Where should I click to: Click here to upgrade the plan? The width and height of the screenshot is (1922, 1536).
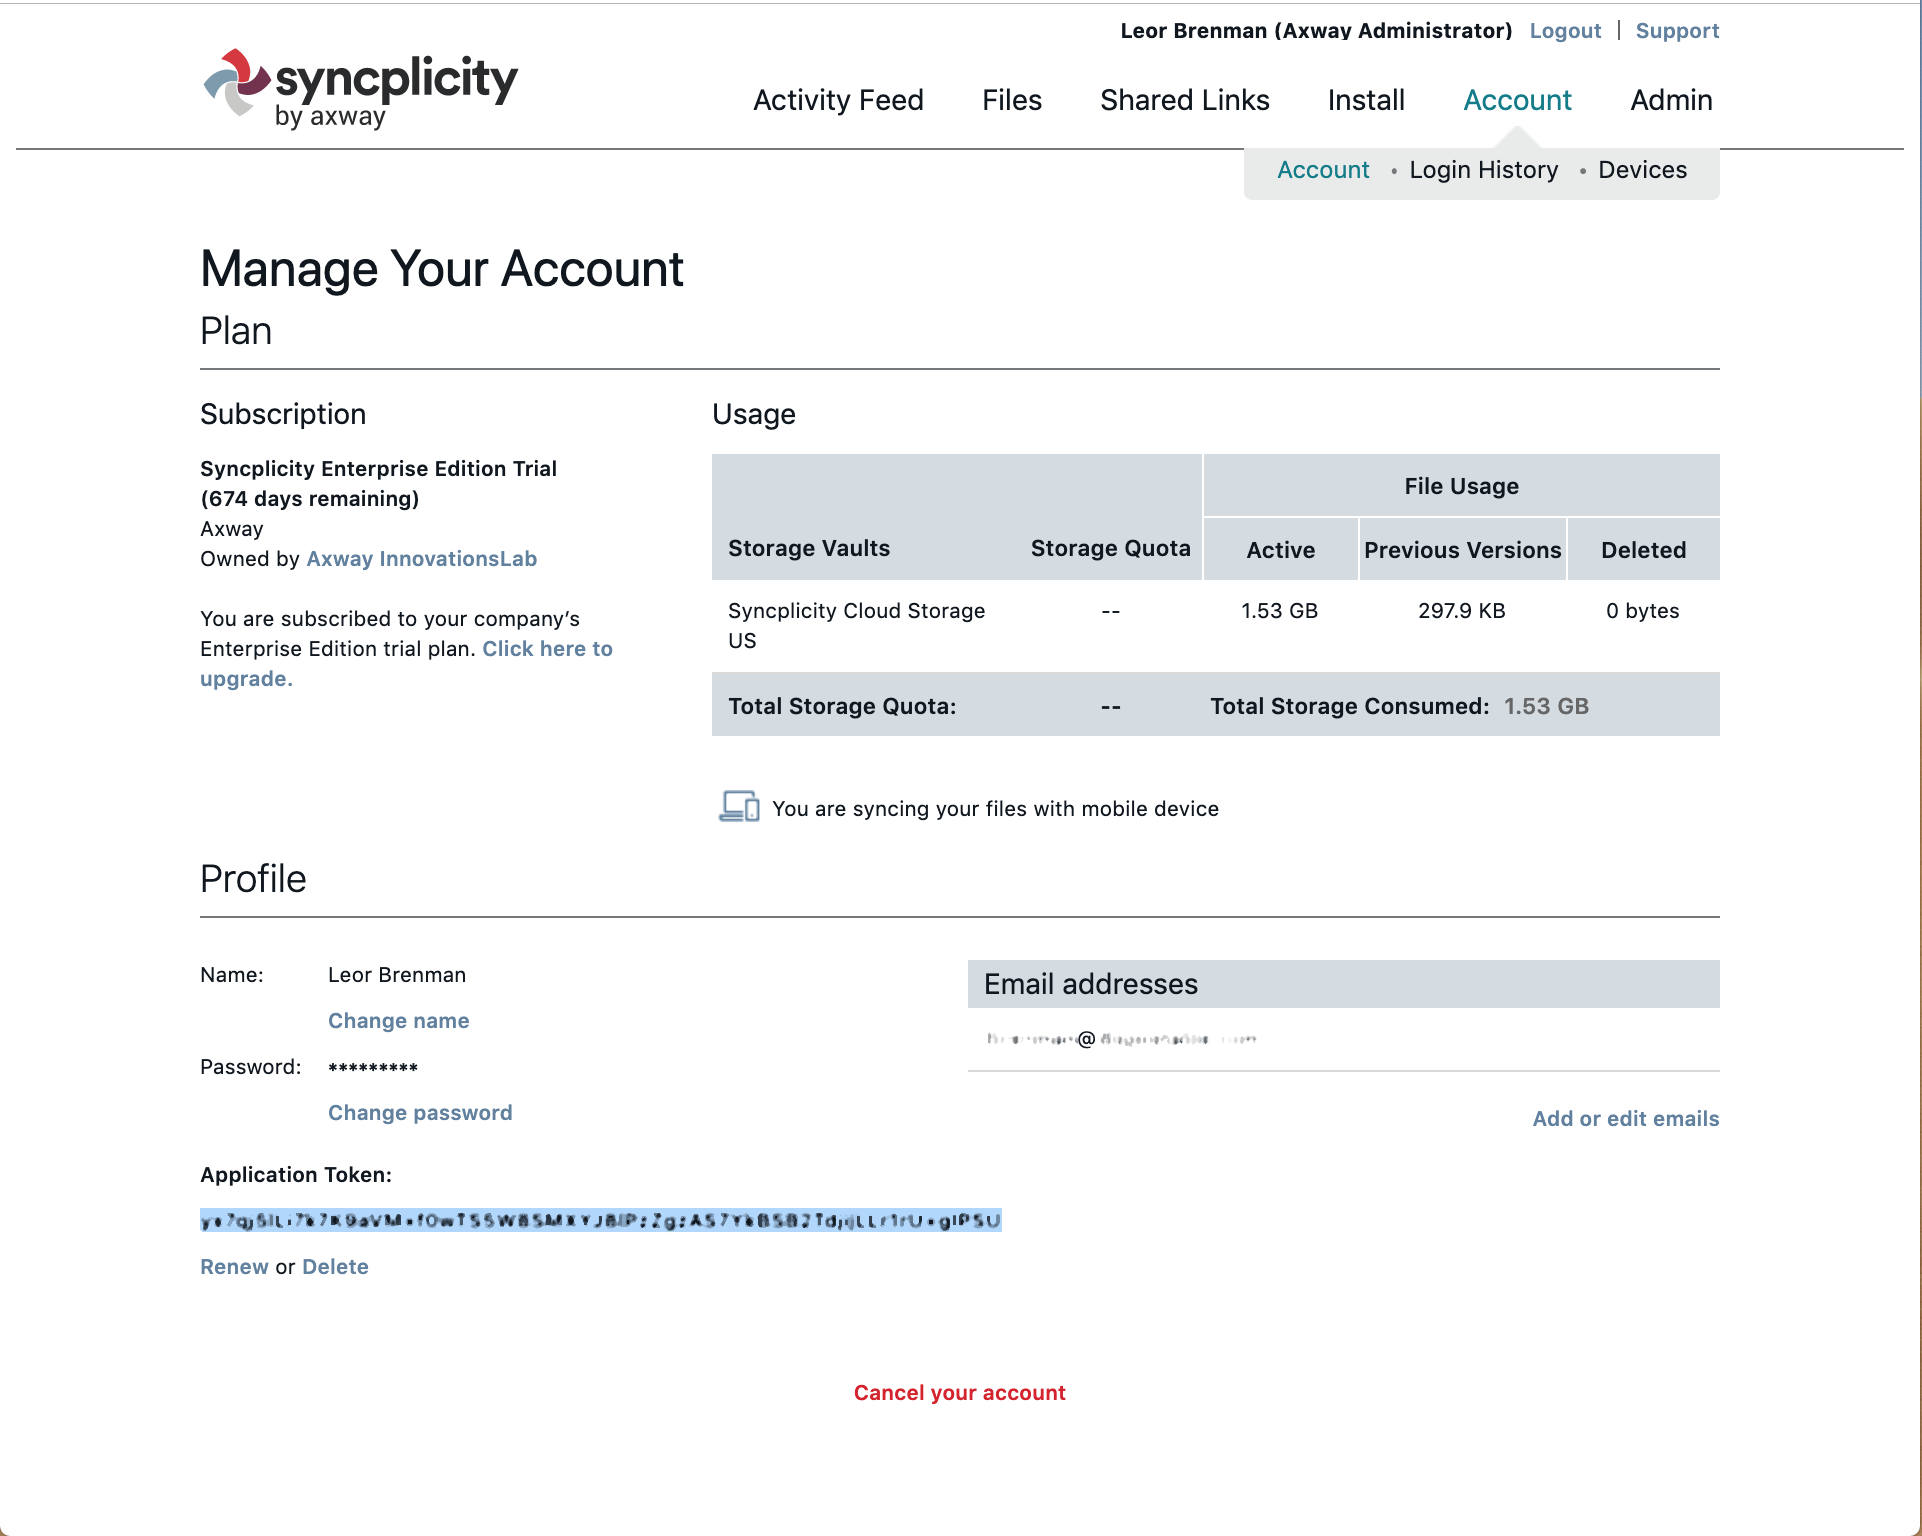pyautogui.click(x=546, y=649)
